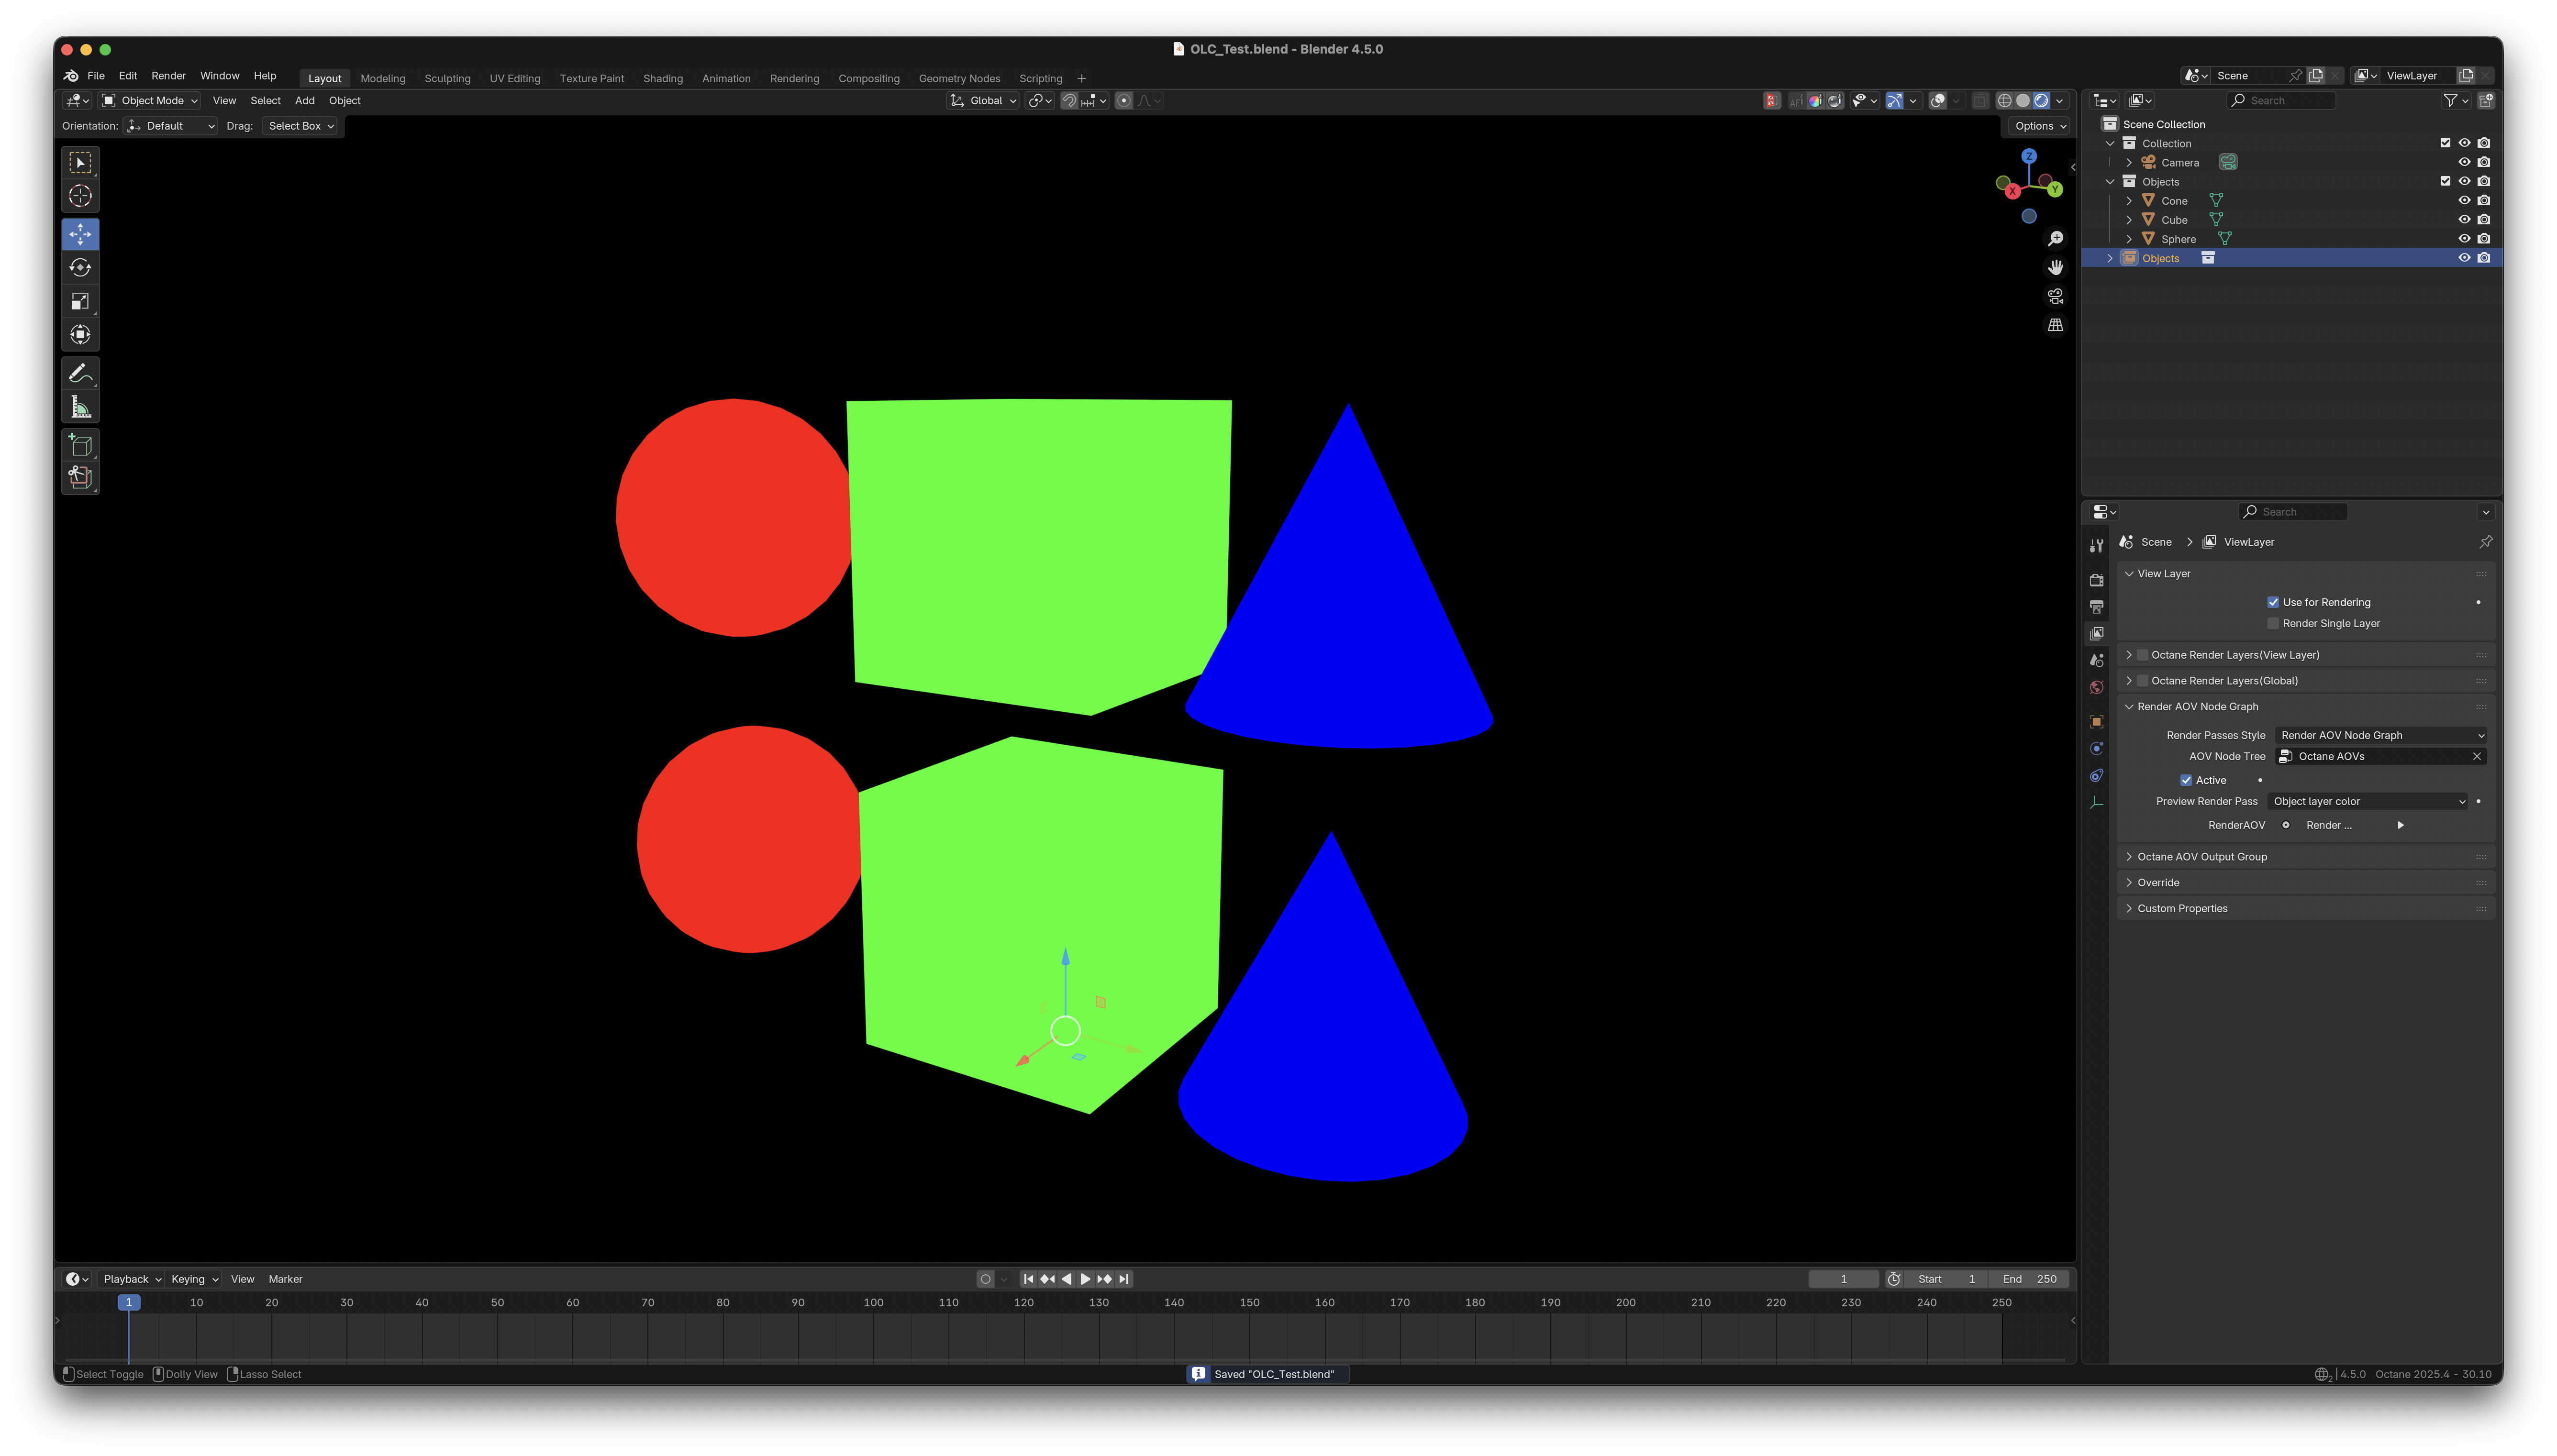2557x1456 pixels.
Task: Switch to the Compositing workspace tab
Action: (x=868, y=79)
